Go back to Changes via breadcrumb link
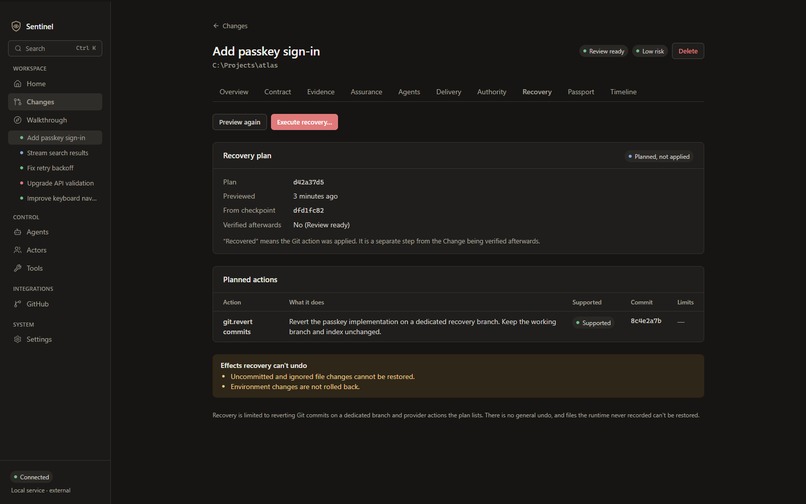Screen dimensions: 806x504 pos(230,26)
